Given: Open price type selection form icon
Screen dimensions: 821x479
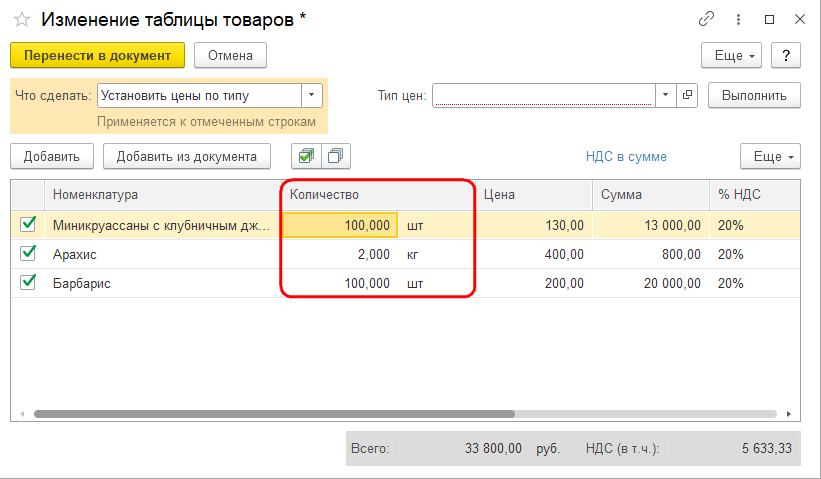Looking at the screenshot, I should (x=687, y=95).
